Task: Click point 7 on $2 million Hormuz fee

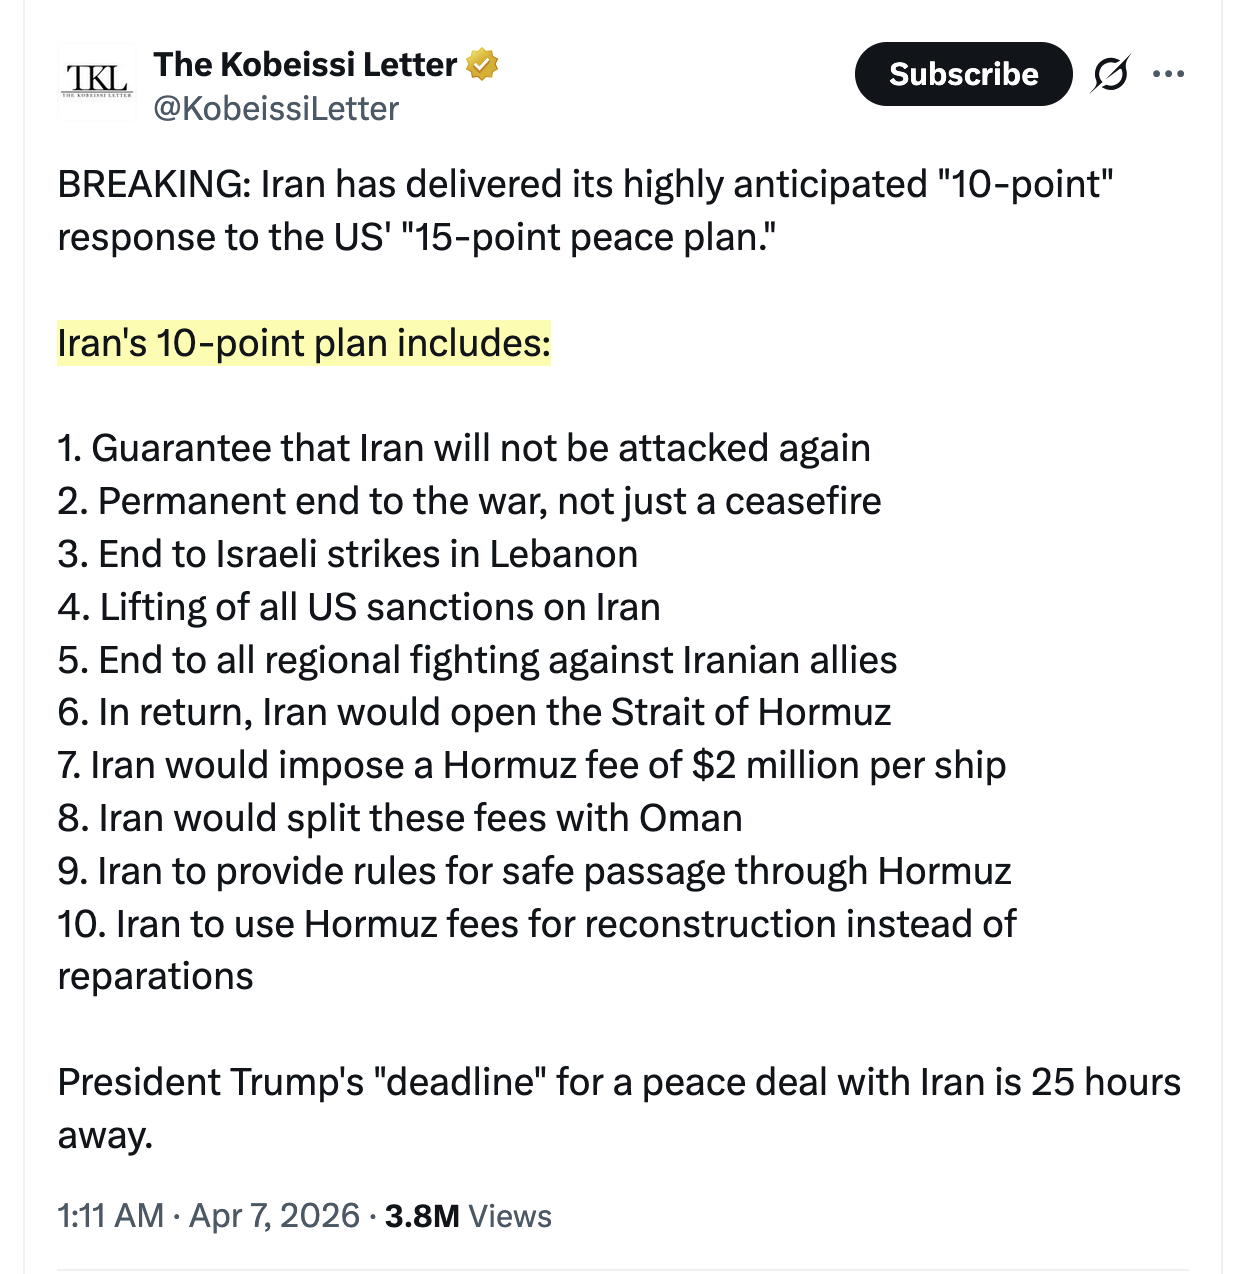Action: [x=531, y=765]
